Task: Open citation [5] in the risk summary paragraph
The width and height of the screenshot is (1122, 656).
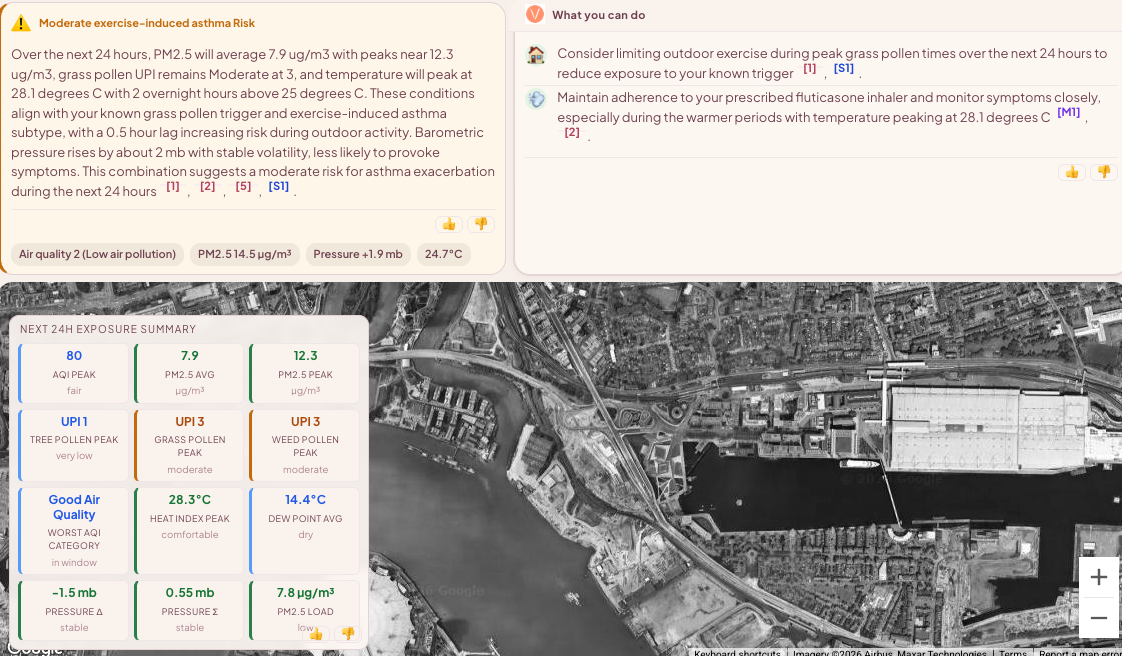Action: [243, 186]
